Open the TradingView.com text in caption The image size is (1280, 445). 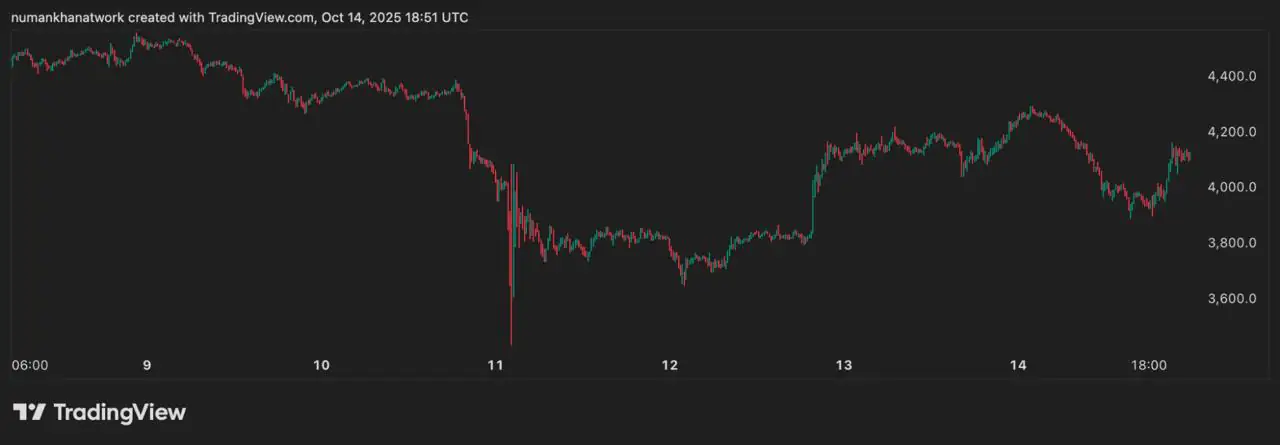tap(261, 18)
